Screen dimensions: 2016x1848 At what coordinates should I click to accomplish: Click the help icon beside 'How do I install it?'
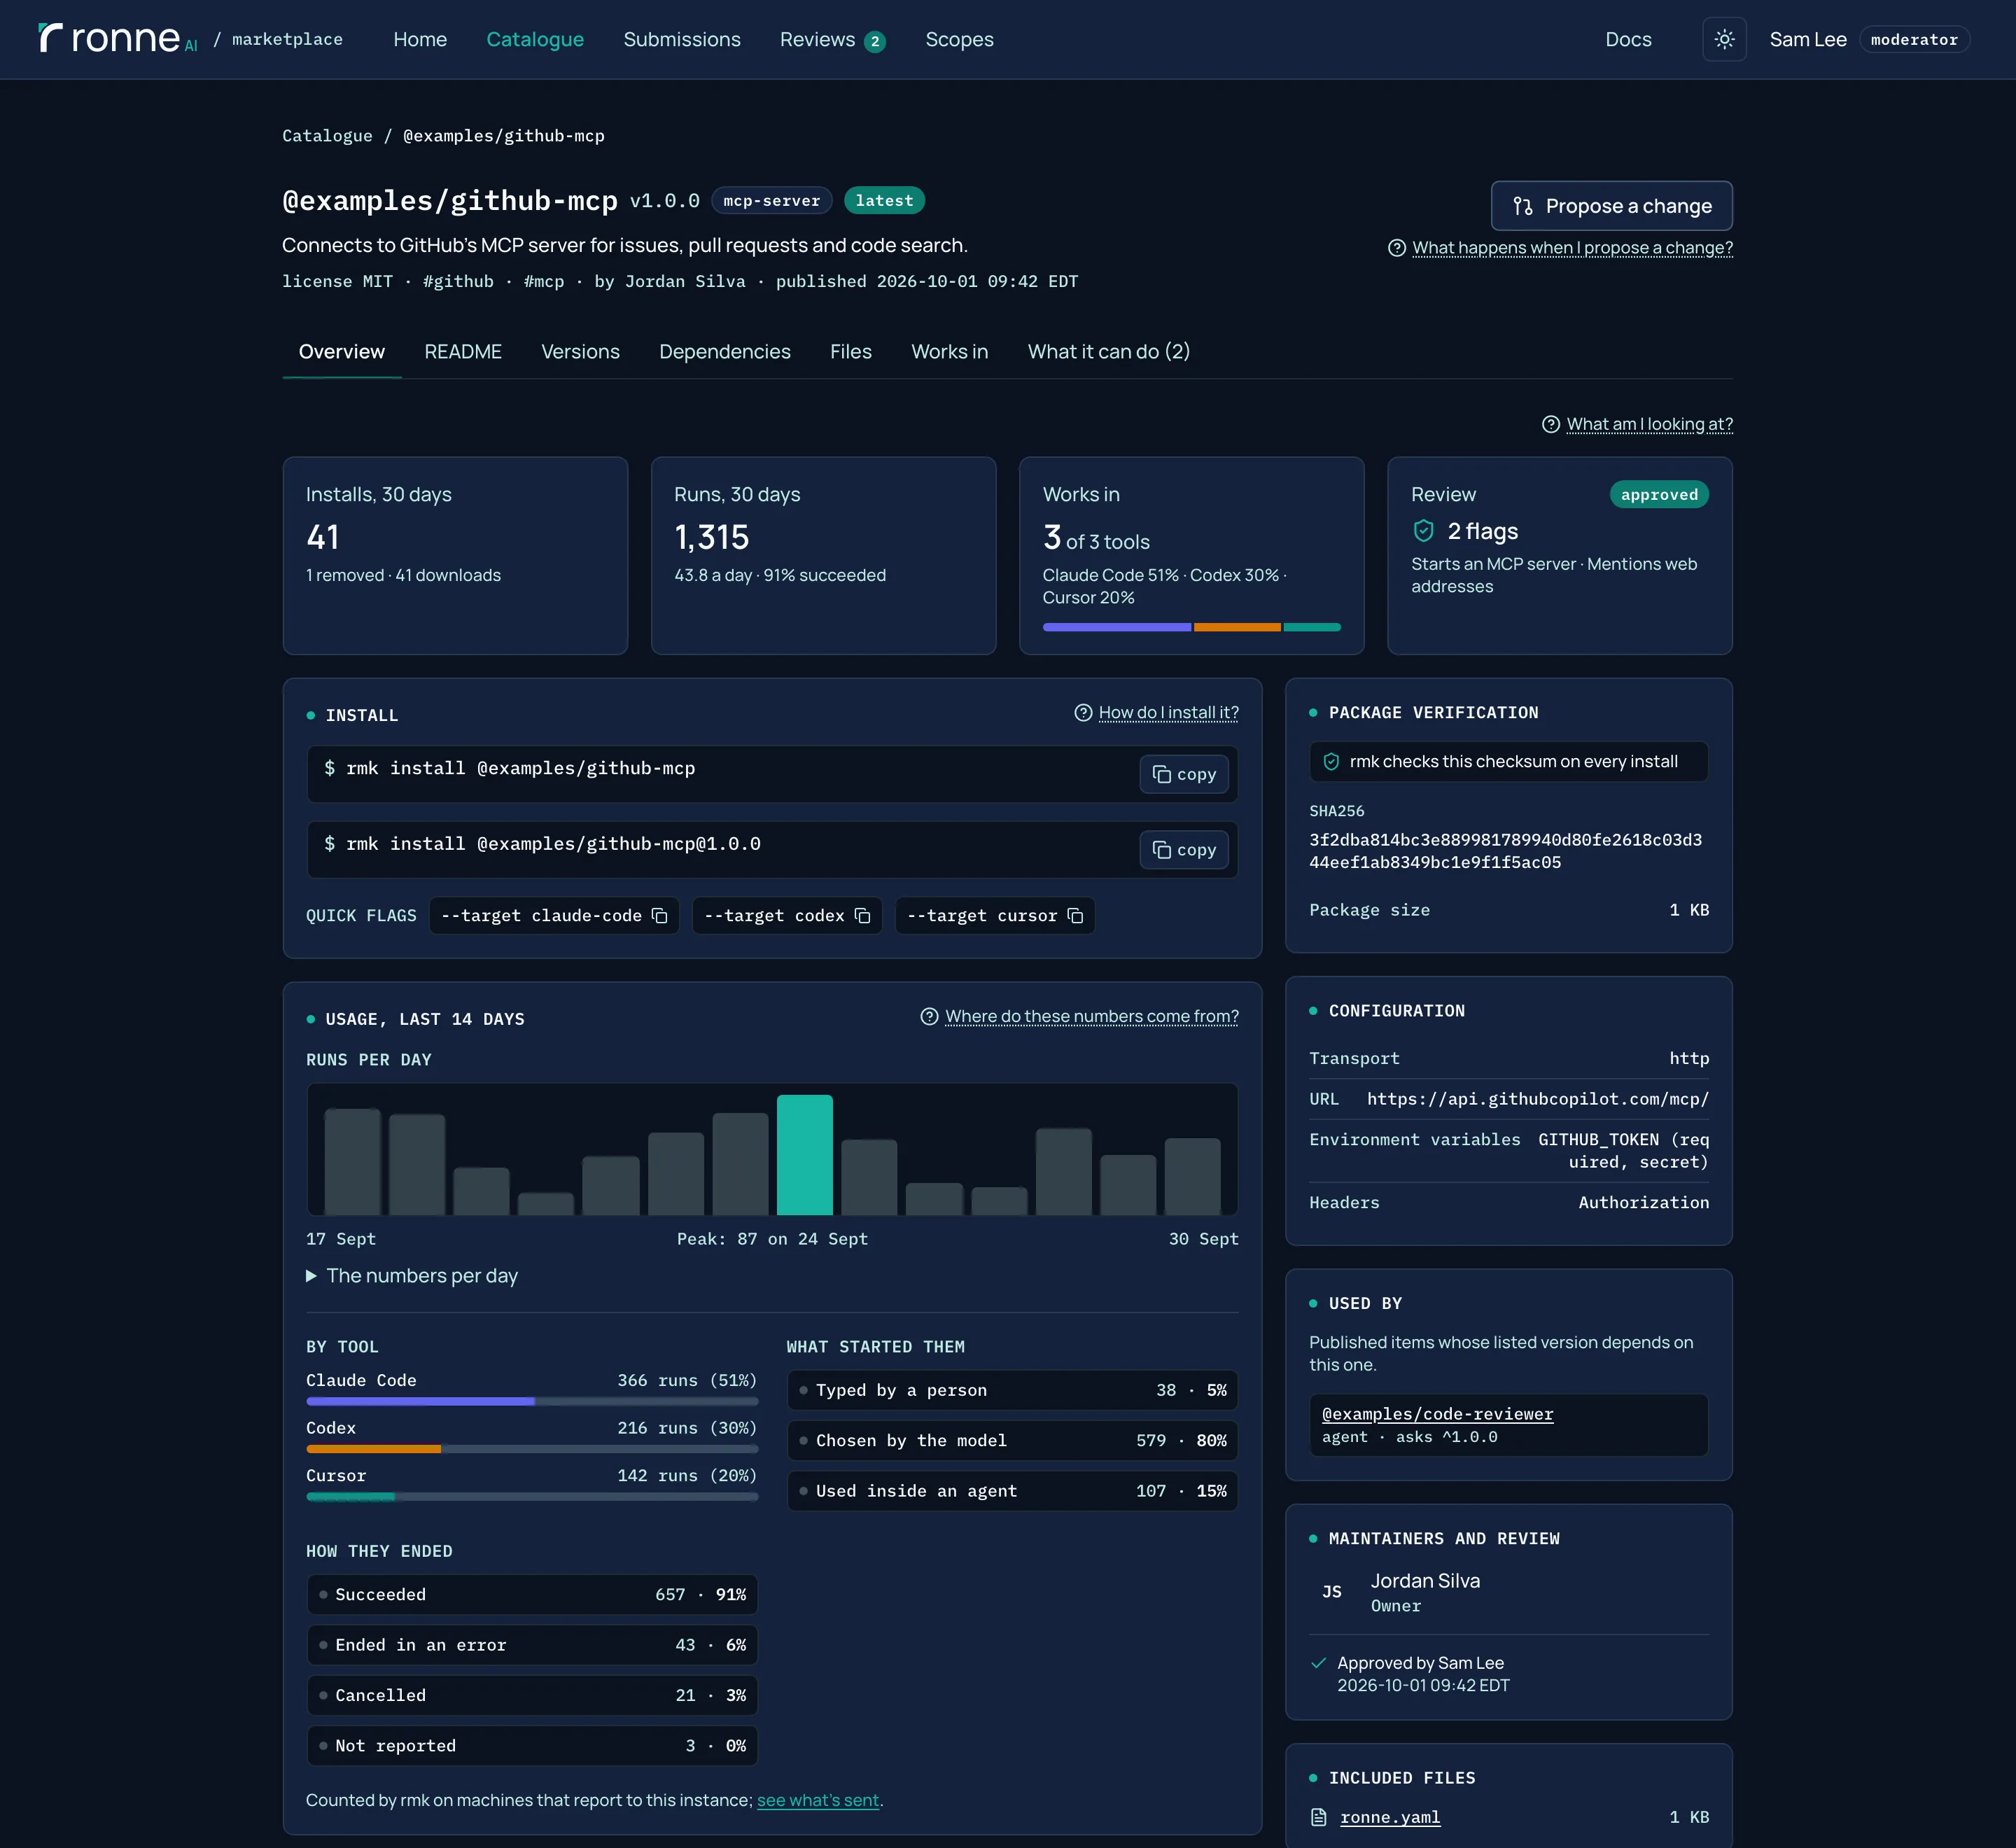(1083, 713)
